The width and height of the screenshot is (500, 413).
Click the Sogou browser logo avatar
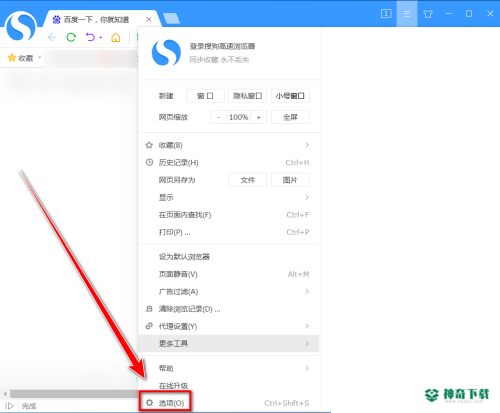21,26
